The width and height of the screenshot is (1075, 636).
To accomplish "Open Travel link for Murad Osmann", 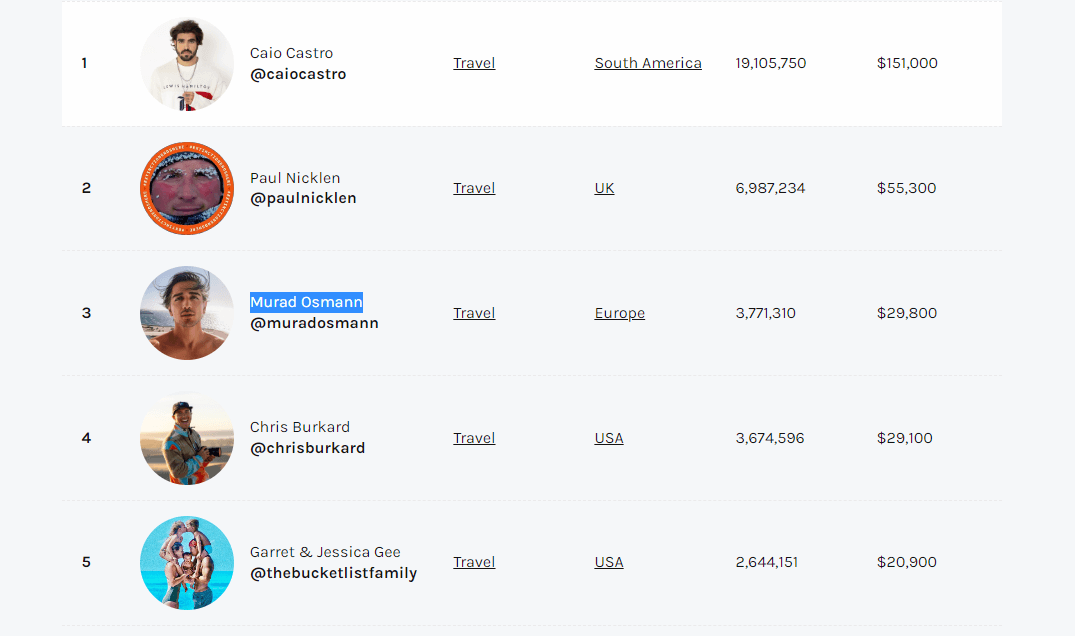I will (474, 313).
